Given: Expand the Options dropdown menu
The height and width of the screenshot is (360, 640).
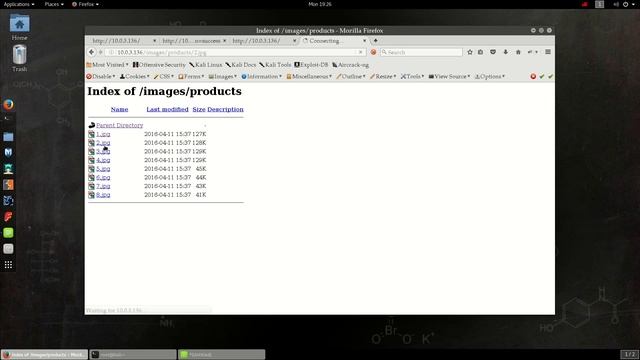Looking at the screenshot, I should [x=490, y=77].
